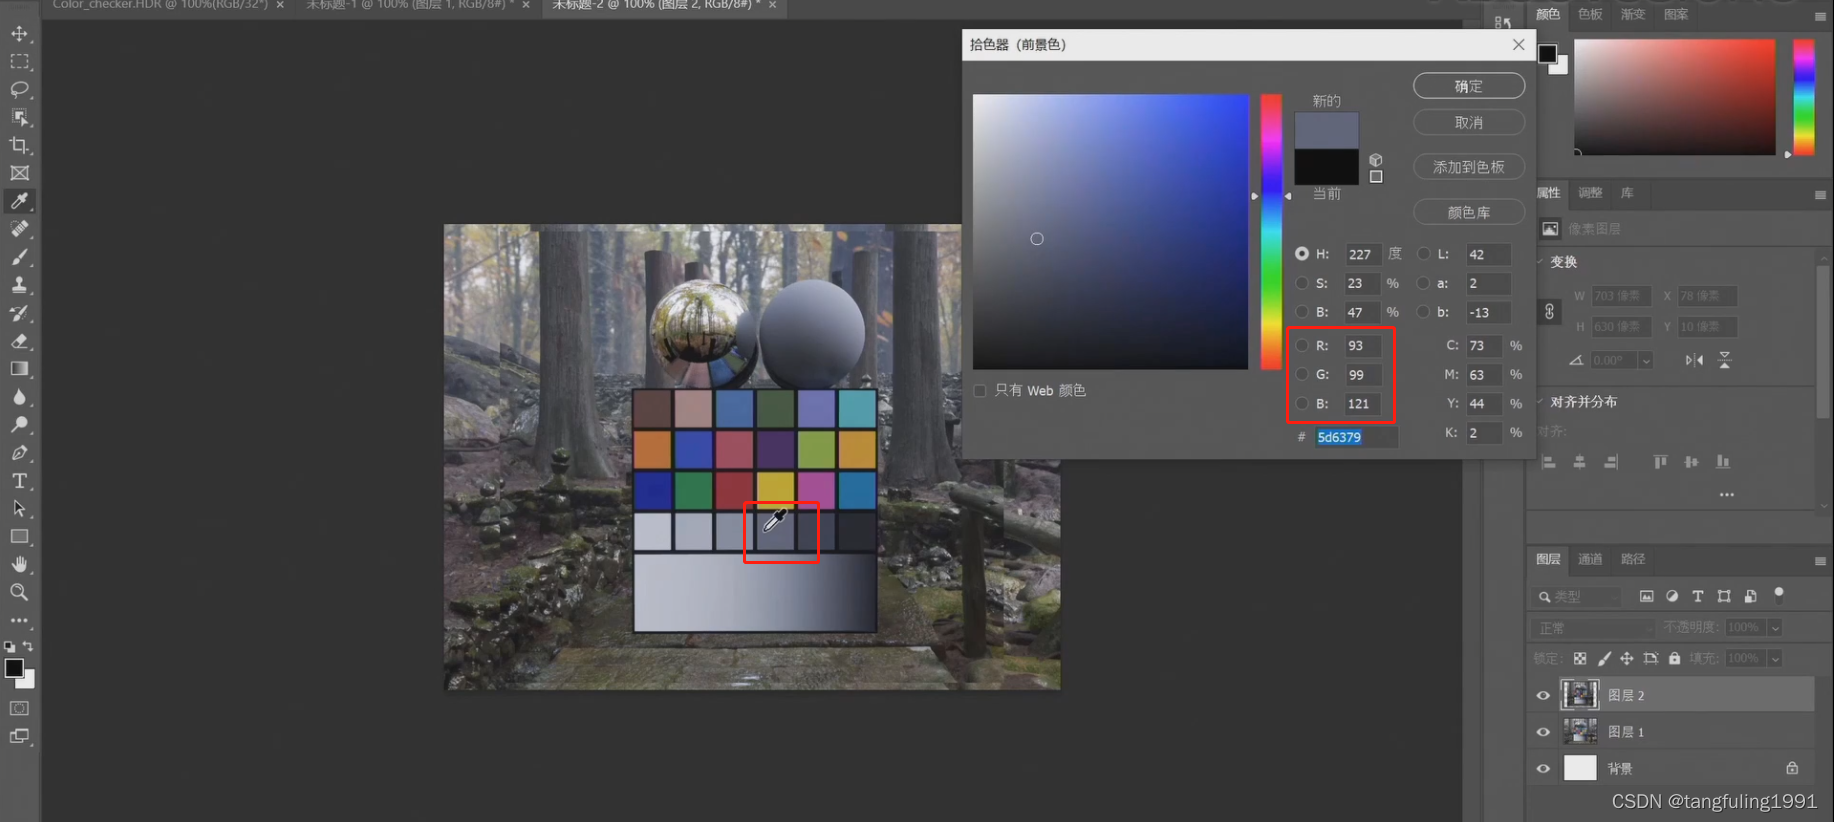Toggle Quick Mask mode icon

click(x=19, y=708)
